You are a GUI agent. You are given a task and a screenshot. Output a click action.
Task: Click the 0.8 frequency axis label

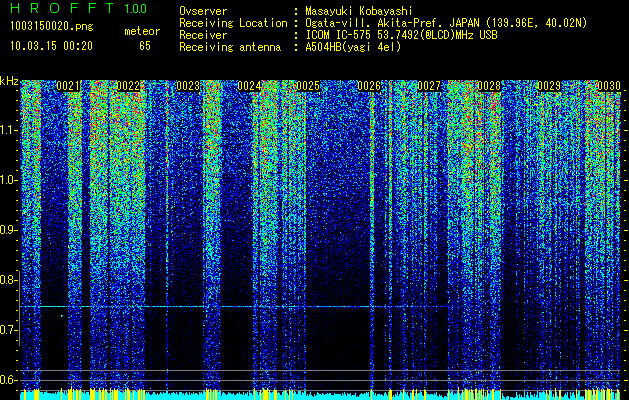[x=7, y=280]
